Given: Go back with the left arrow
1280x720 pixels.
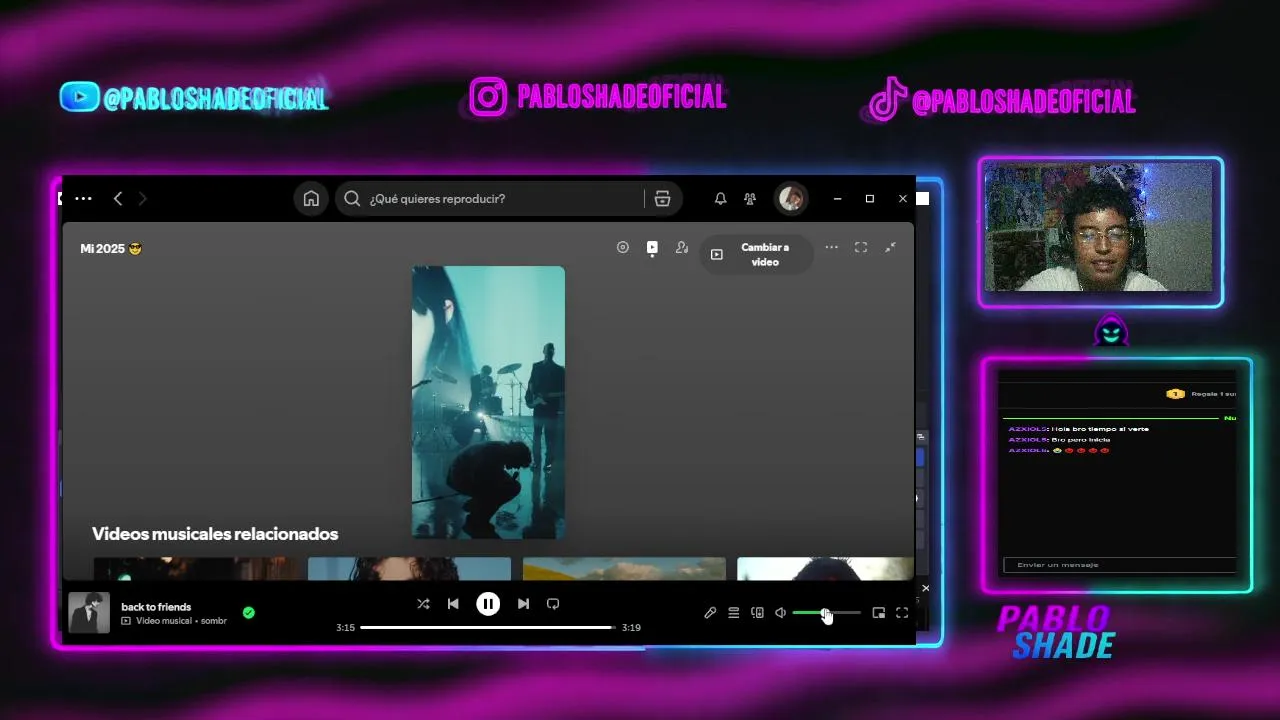Looking at the screenshot, I should 118,199.
